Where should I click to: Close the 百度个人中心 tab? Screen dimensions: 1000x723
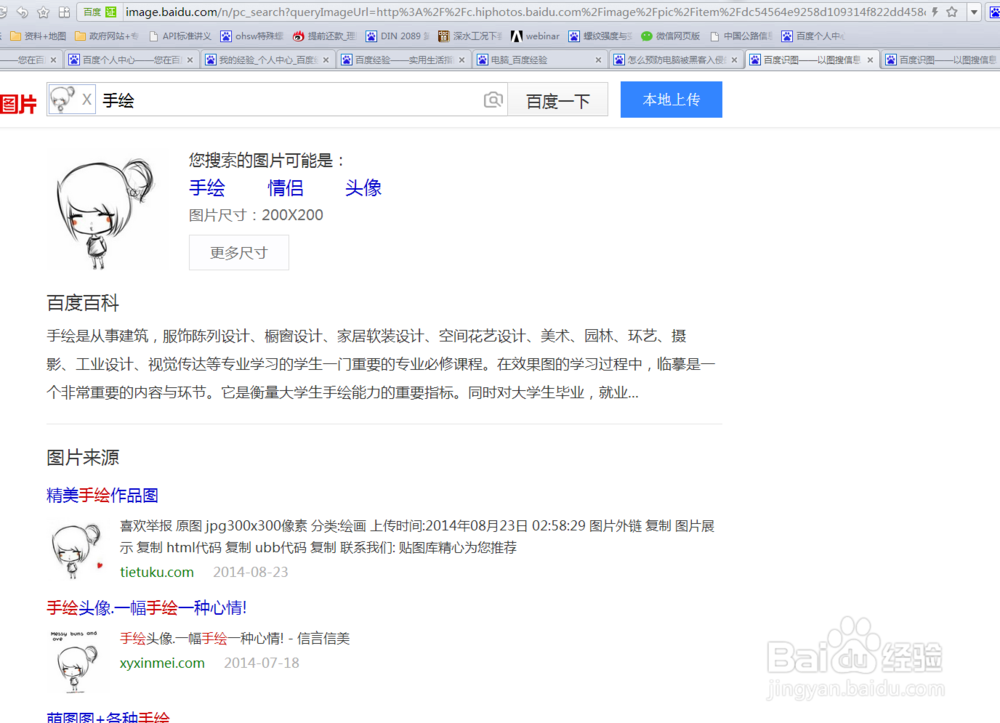tap(189, 60)
